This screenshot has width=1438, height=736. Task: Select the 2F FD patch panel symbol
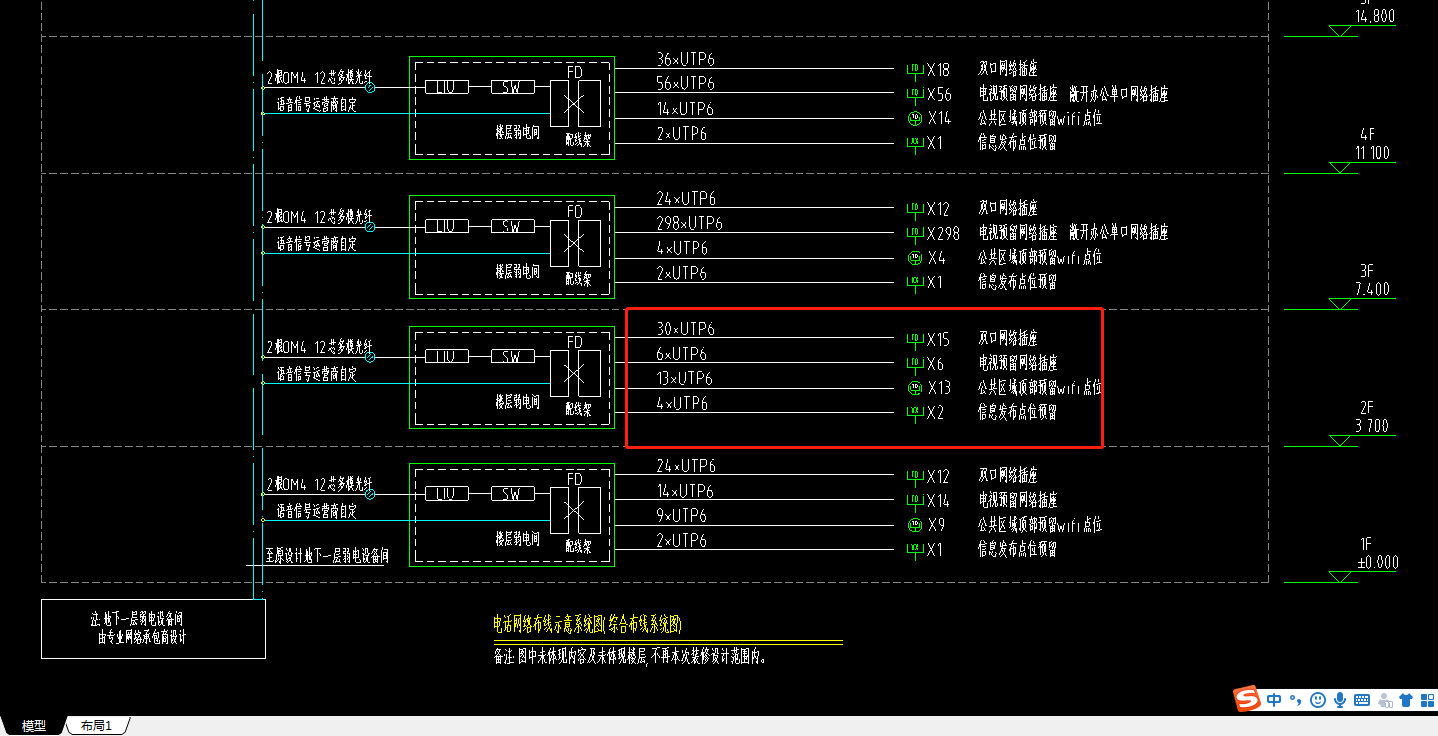(x=575, y=372)
